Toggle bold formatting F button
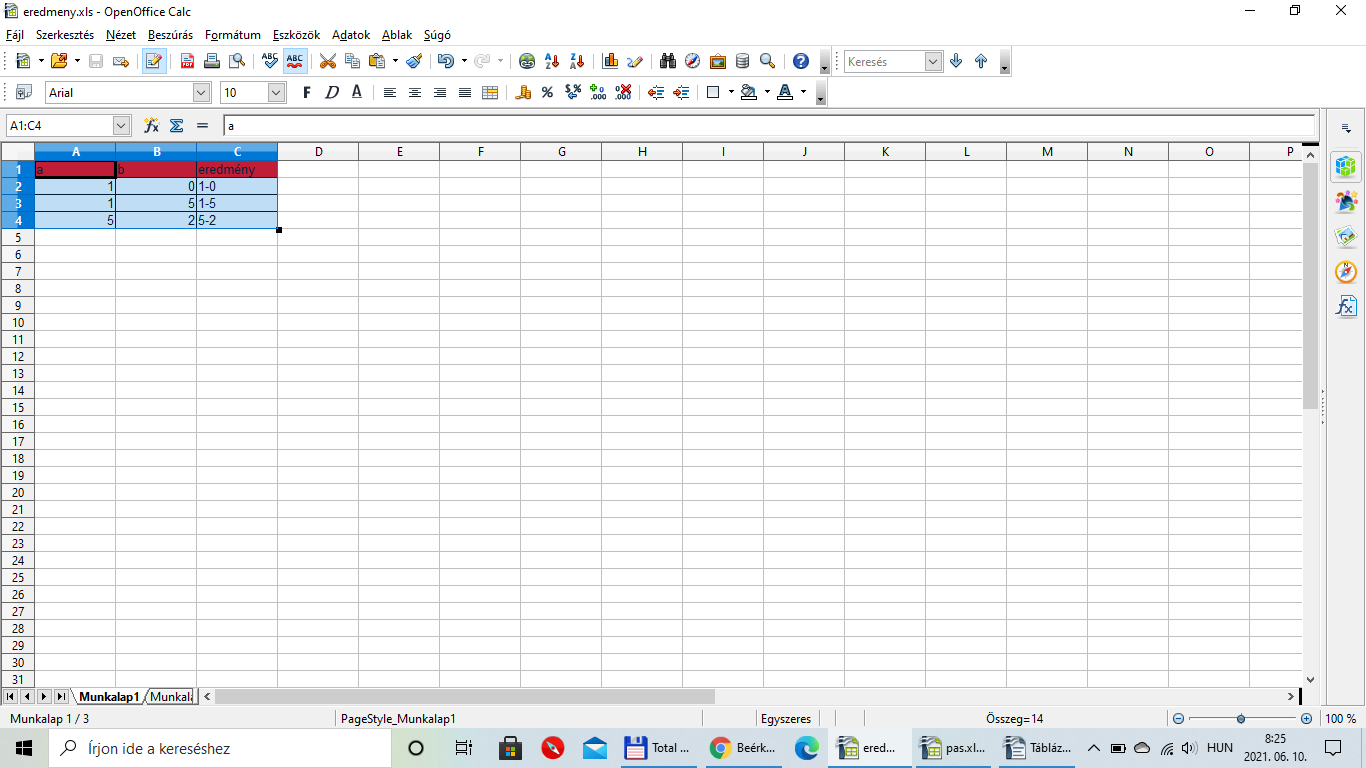This screenshot has width=1366, height=768. pyautogui.click(x=307, y=92)
